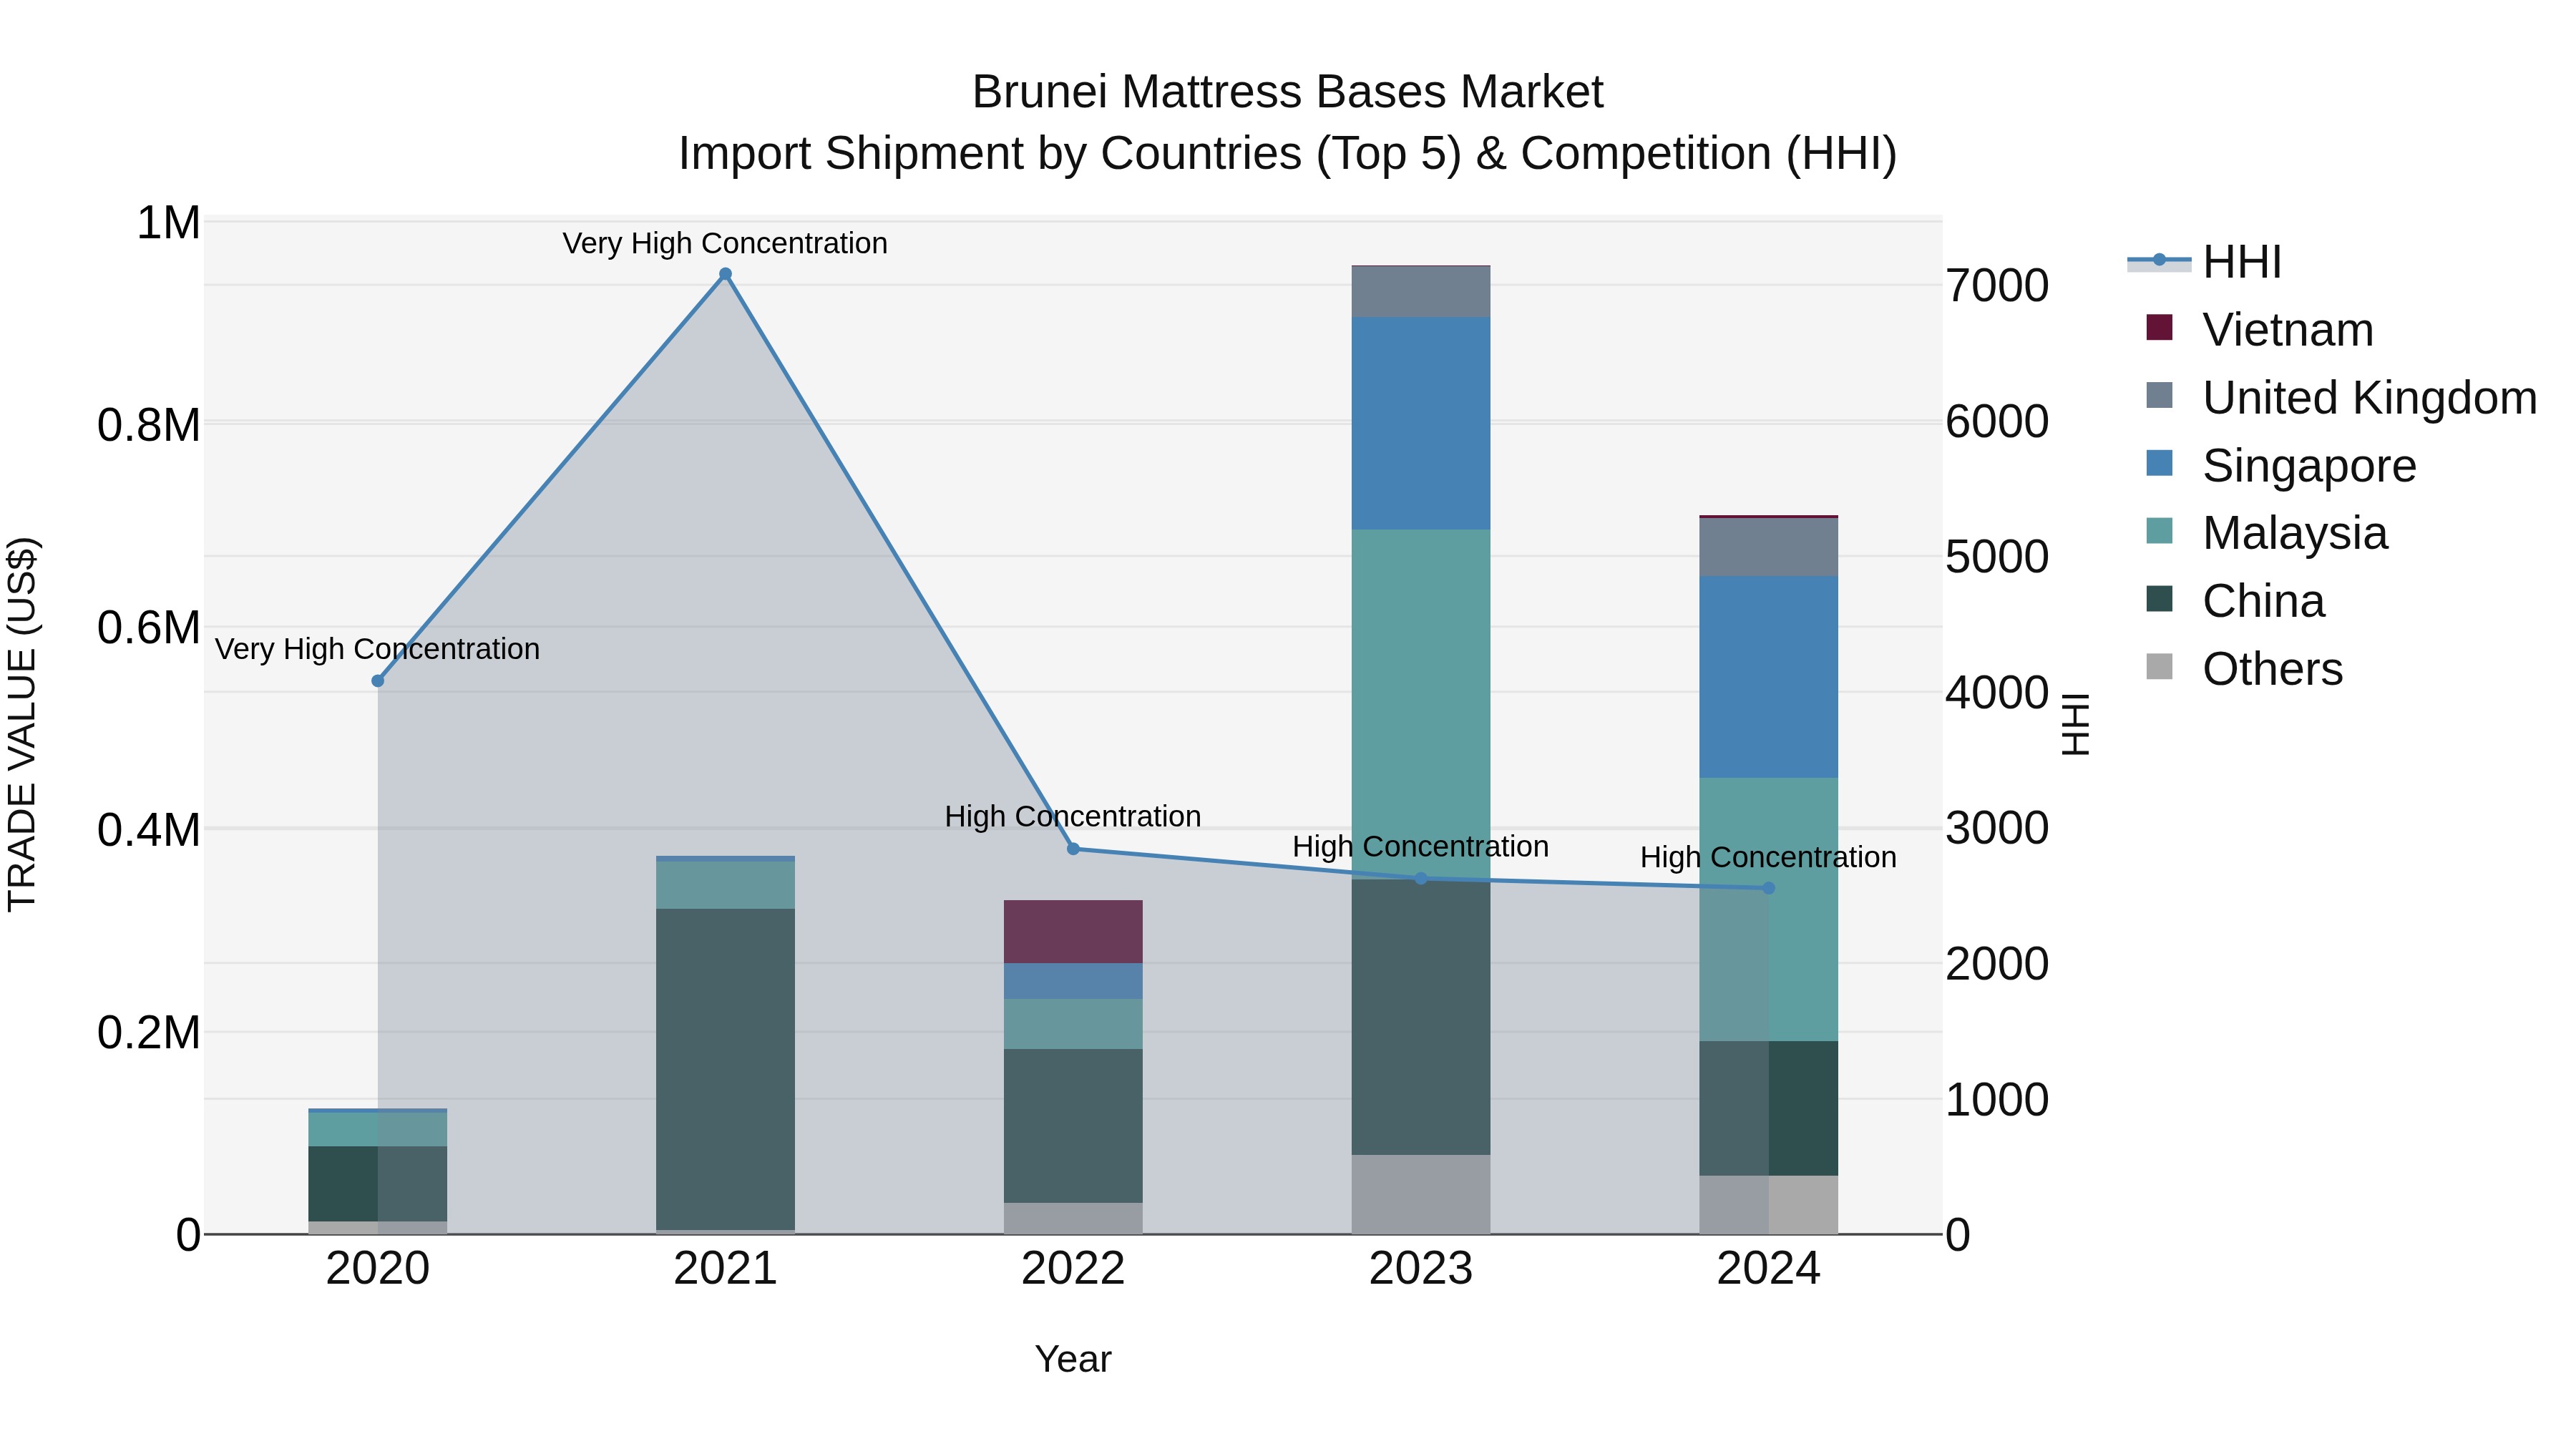Click the Others segment of 2024 bar
Viewport: 2576px width, 1449px height.
[x=1768, y=1205]
